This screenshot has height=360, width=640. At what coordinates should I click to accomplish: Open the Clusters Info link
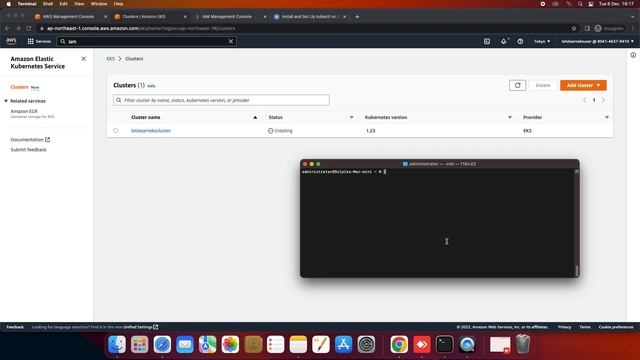coord(151,86)
